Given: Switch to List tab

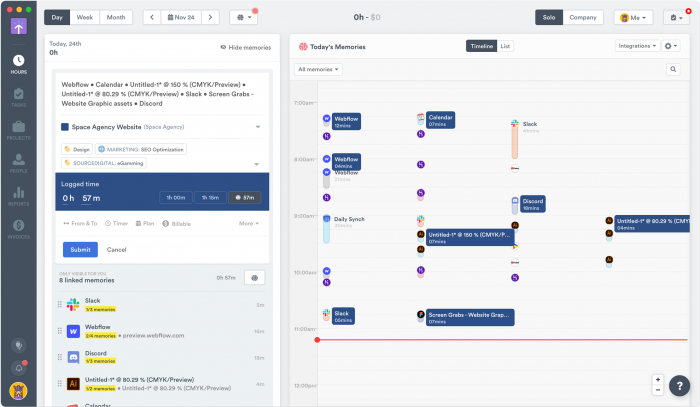Looking at the screenshot, I should pyautogui.click(x=505, y=46).
